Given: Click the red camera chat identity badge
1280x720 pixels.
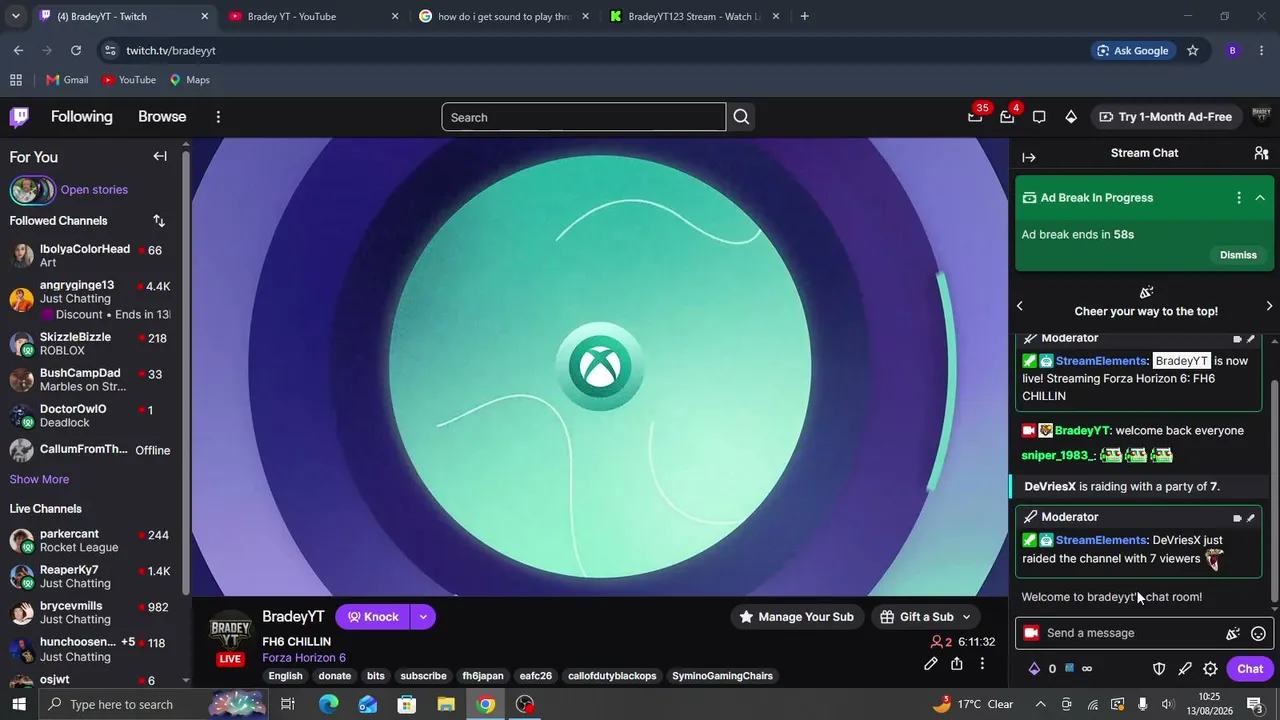Looking at the screenshot, I should point(1031,633).
